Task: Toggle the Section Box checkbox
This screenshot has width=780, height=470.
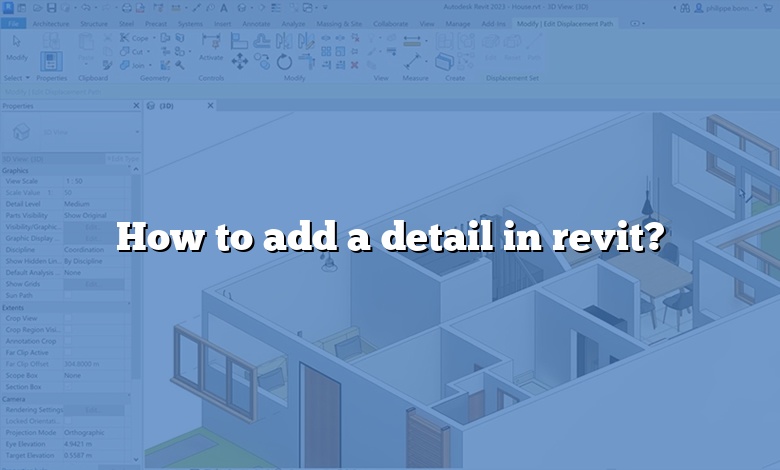Action: tap(68, 387)
